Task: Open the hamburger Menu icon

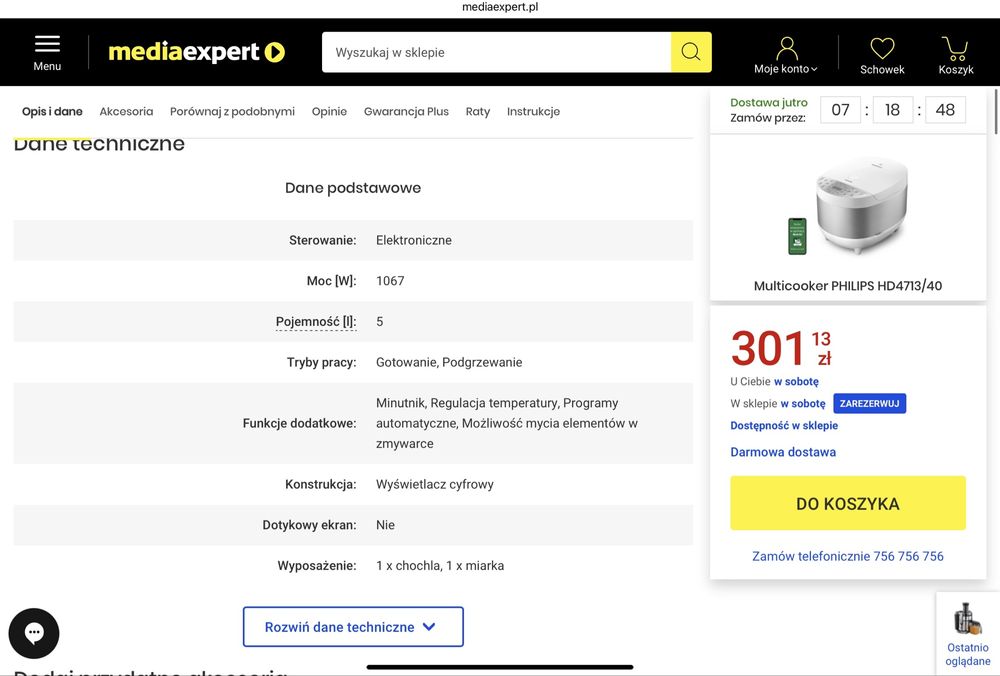Action: [47, 45]
